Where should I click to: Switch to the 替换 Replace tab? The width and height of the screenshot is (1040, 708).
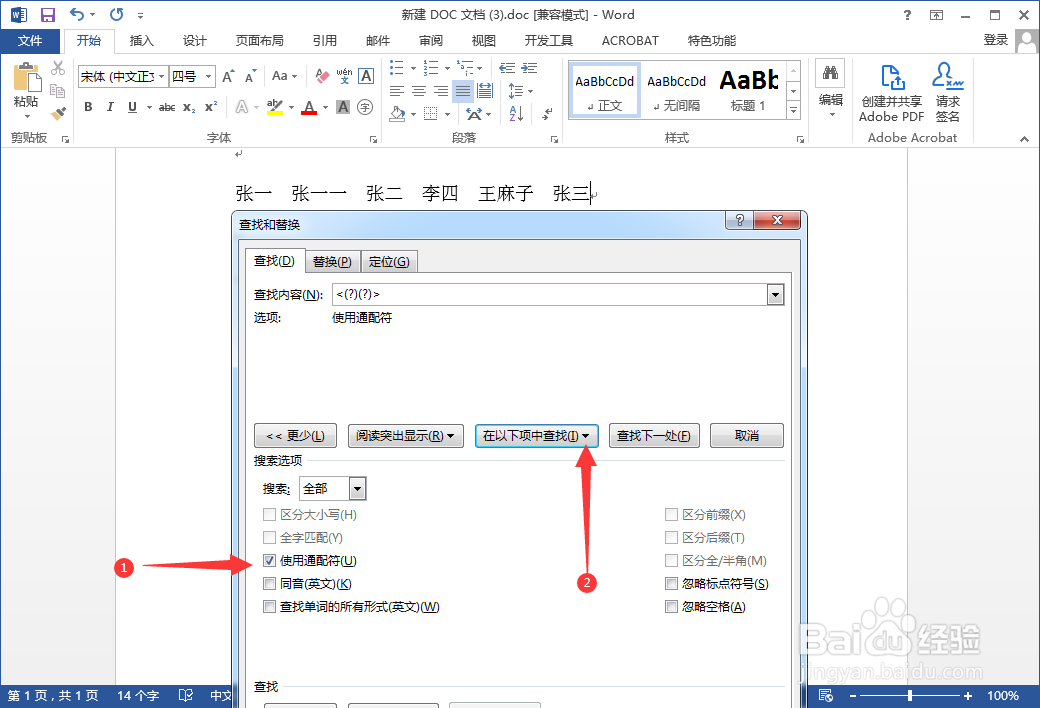pos(332,261)
